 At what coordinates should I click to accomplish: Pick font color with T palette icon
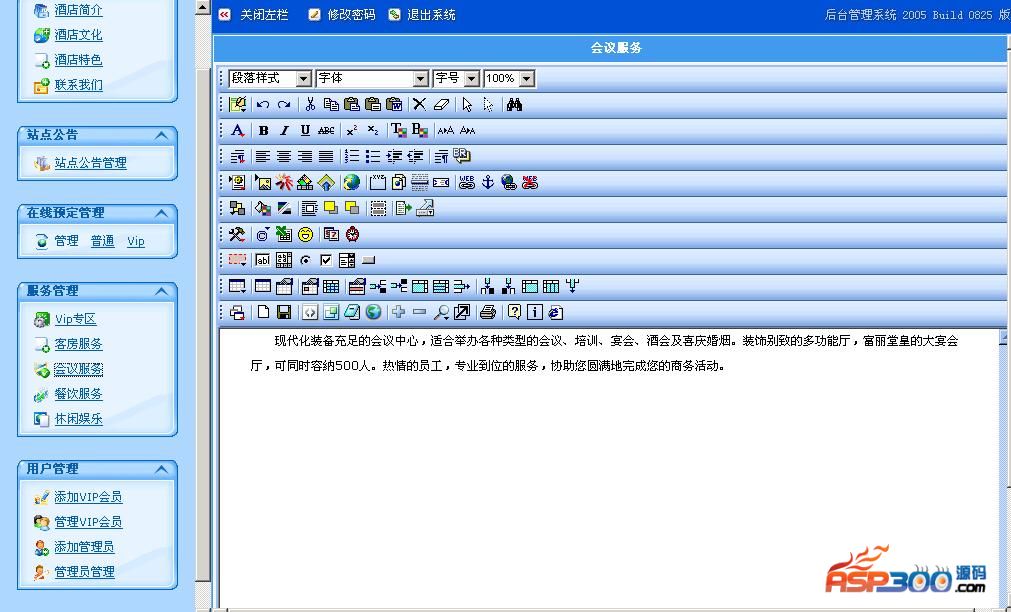click(398, 131)
